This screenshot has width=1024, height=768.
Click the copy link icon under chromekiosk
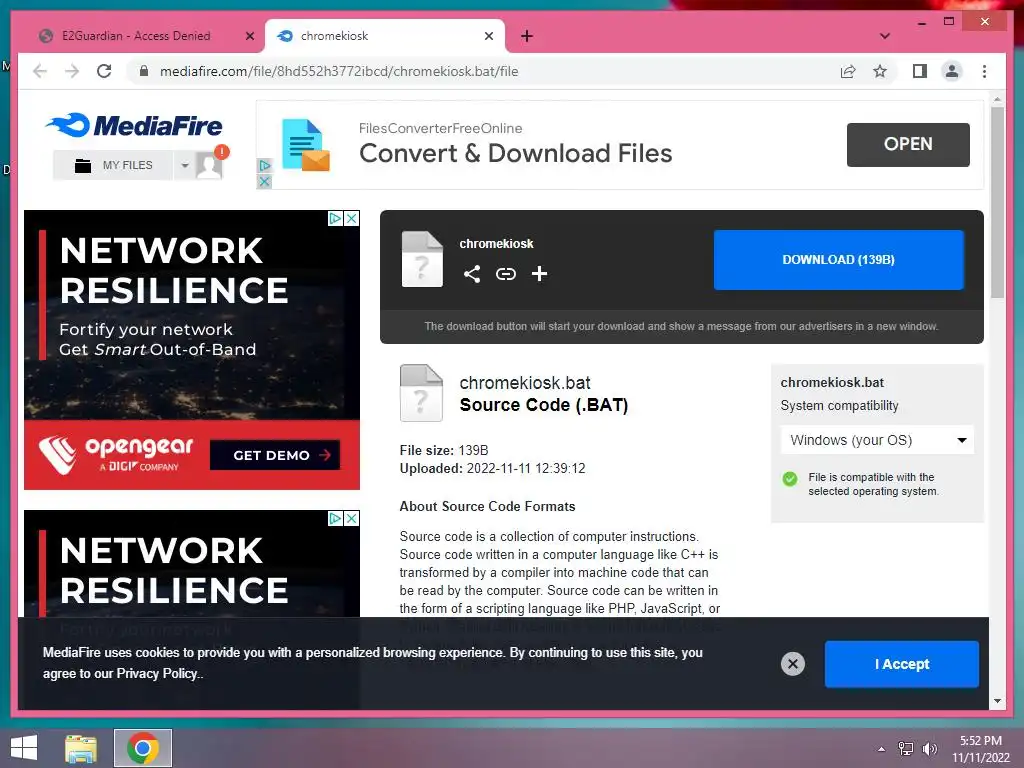[505, 274]
